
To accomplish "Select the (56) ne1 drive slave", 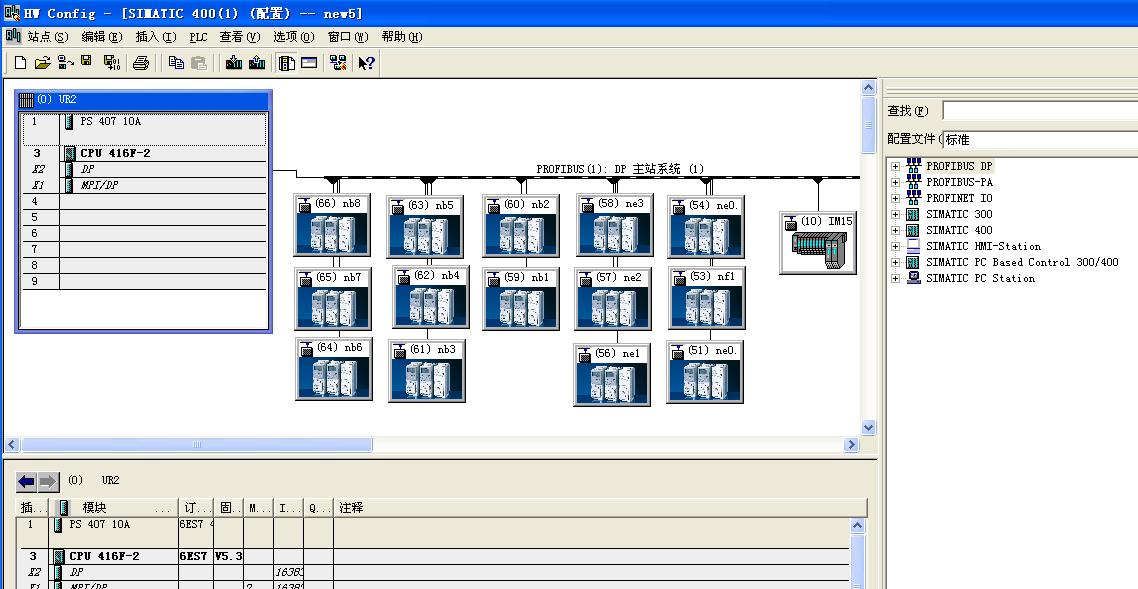I will pyautogui.click(x=612, y=374).
